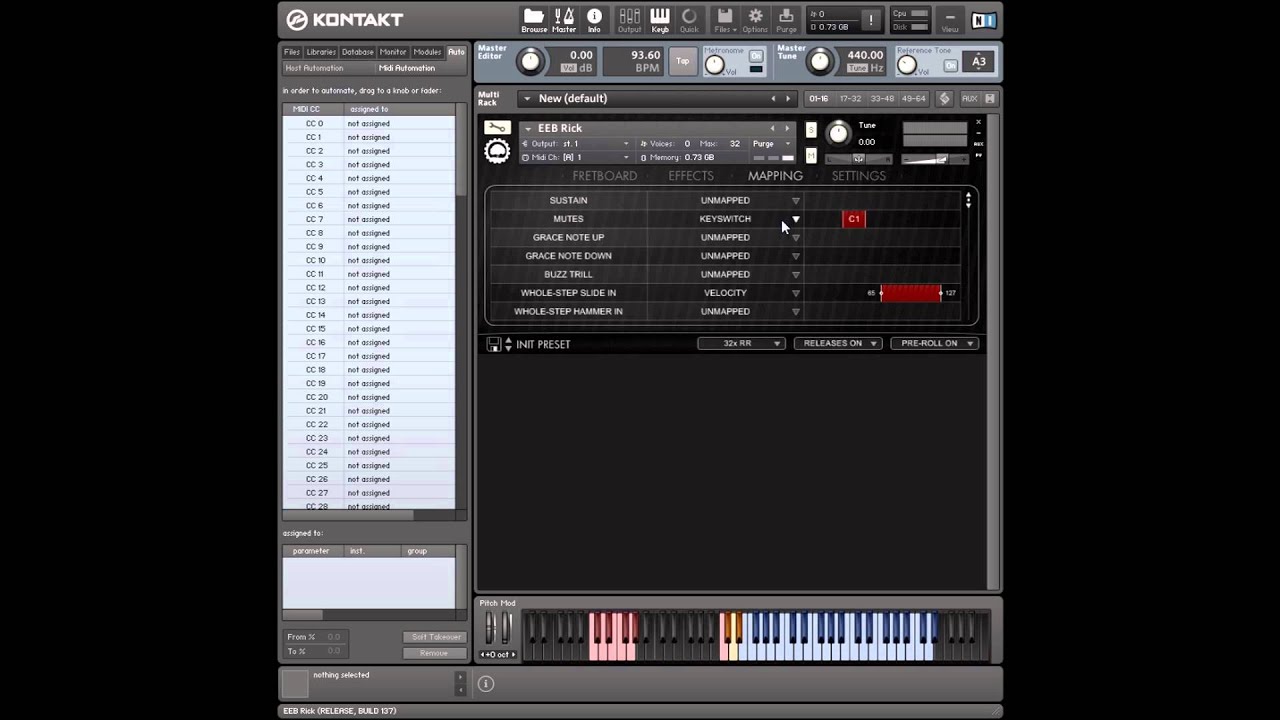Open the multi name dropdown New (default)
The image size is (1280, 720).
[527, 99]
